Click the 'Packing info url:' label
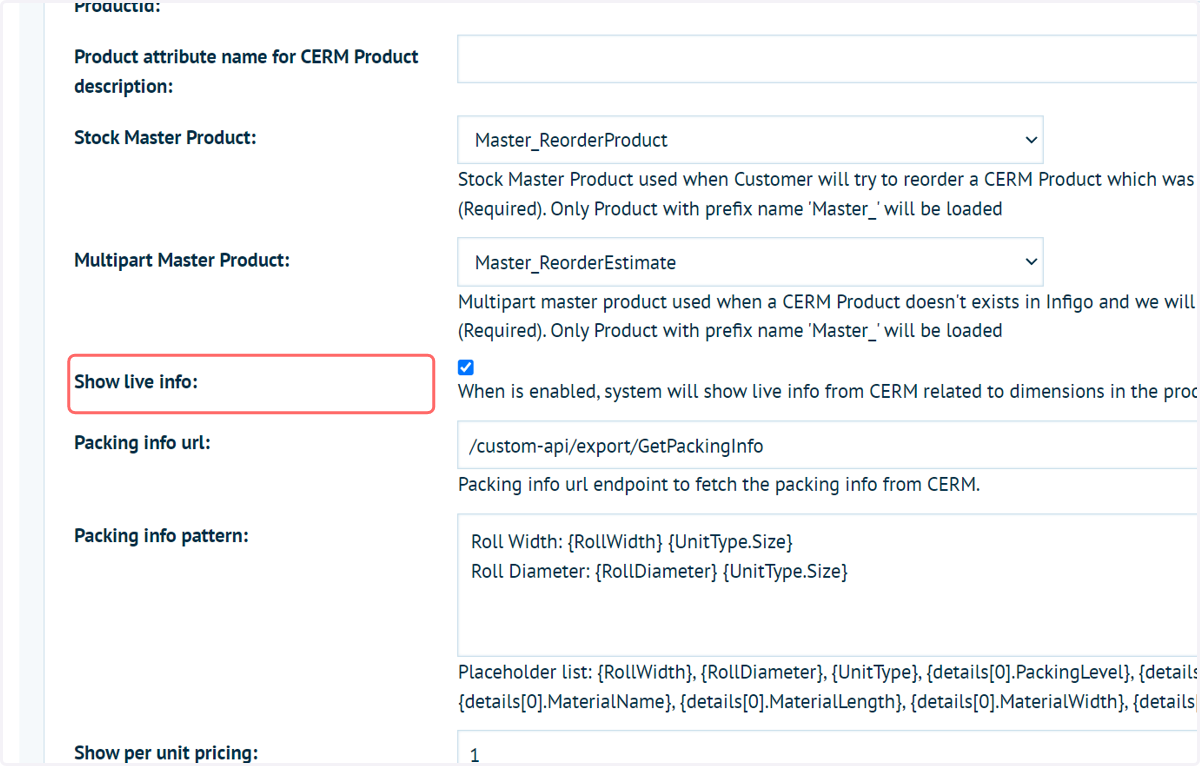The height and width of the screenshot is (766, 1200). [x=142, y=443]
